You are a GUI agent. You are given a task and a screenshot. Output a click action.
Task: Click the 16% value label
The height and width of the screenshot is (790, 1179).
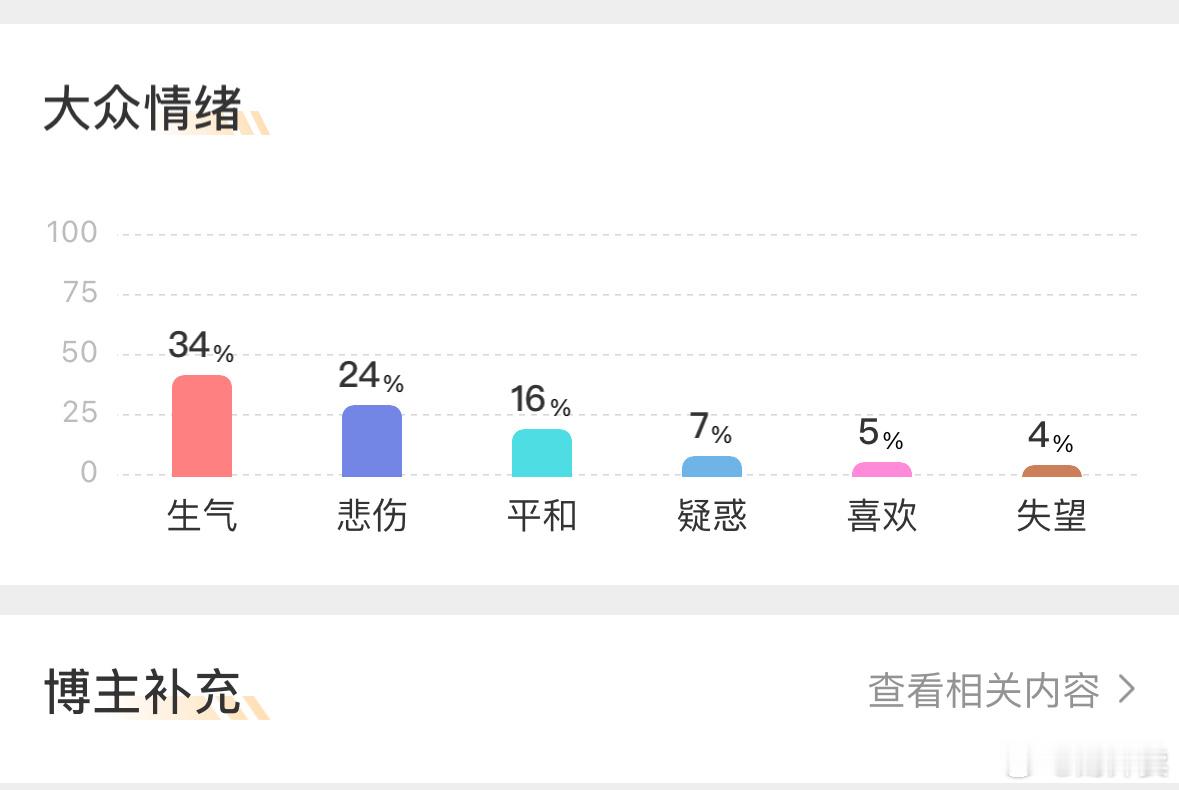click(540, 400)
